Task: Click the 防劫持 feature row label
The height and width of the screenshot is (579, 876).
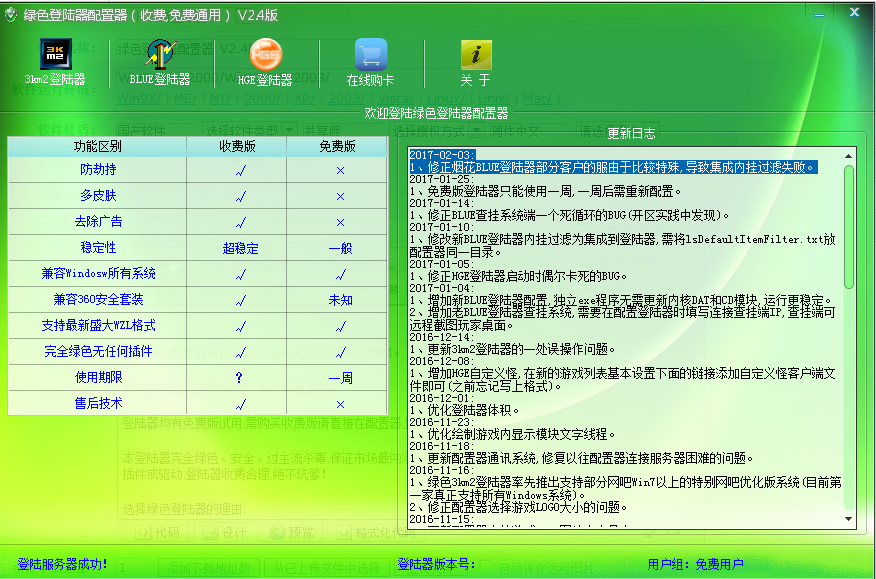Action: coord(98,170)
